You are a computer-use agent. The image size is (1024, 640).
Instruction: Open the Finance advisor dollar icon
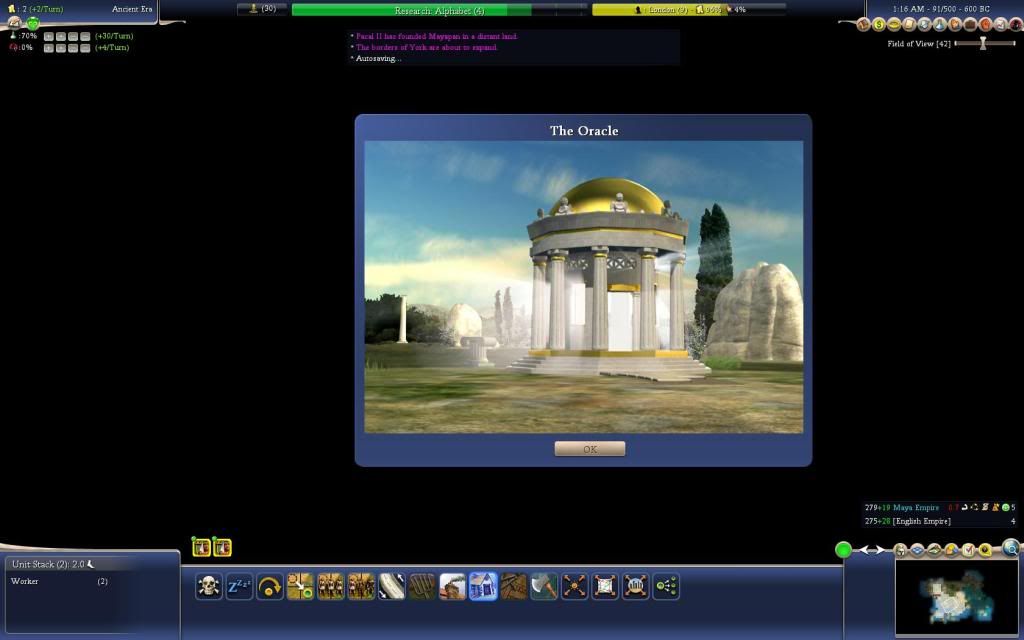pos(878,25)
